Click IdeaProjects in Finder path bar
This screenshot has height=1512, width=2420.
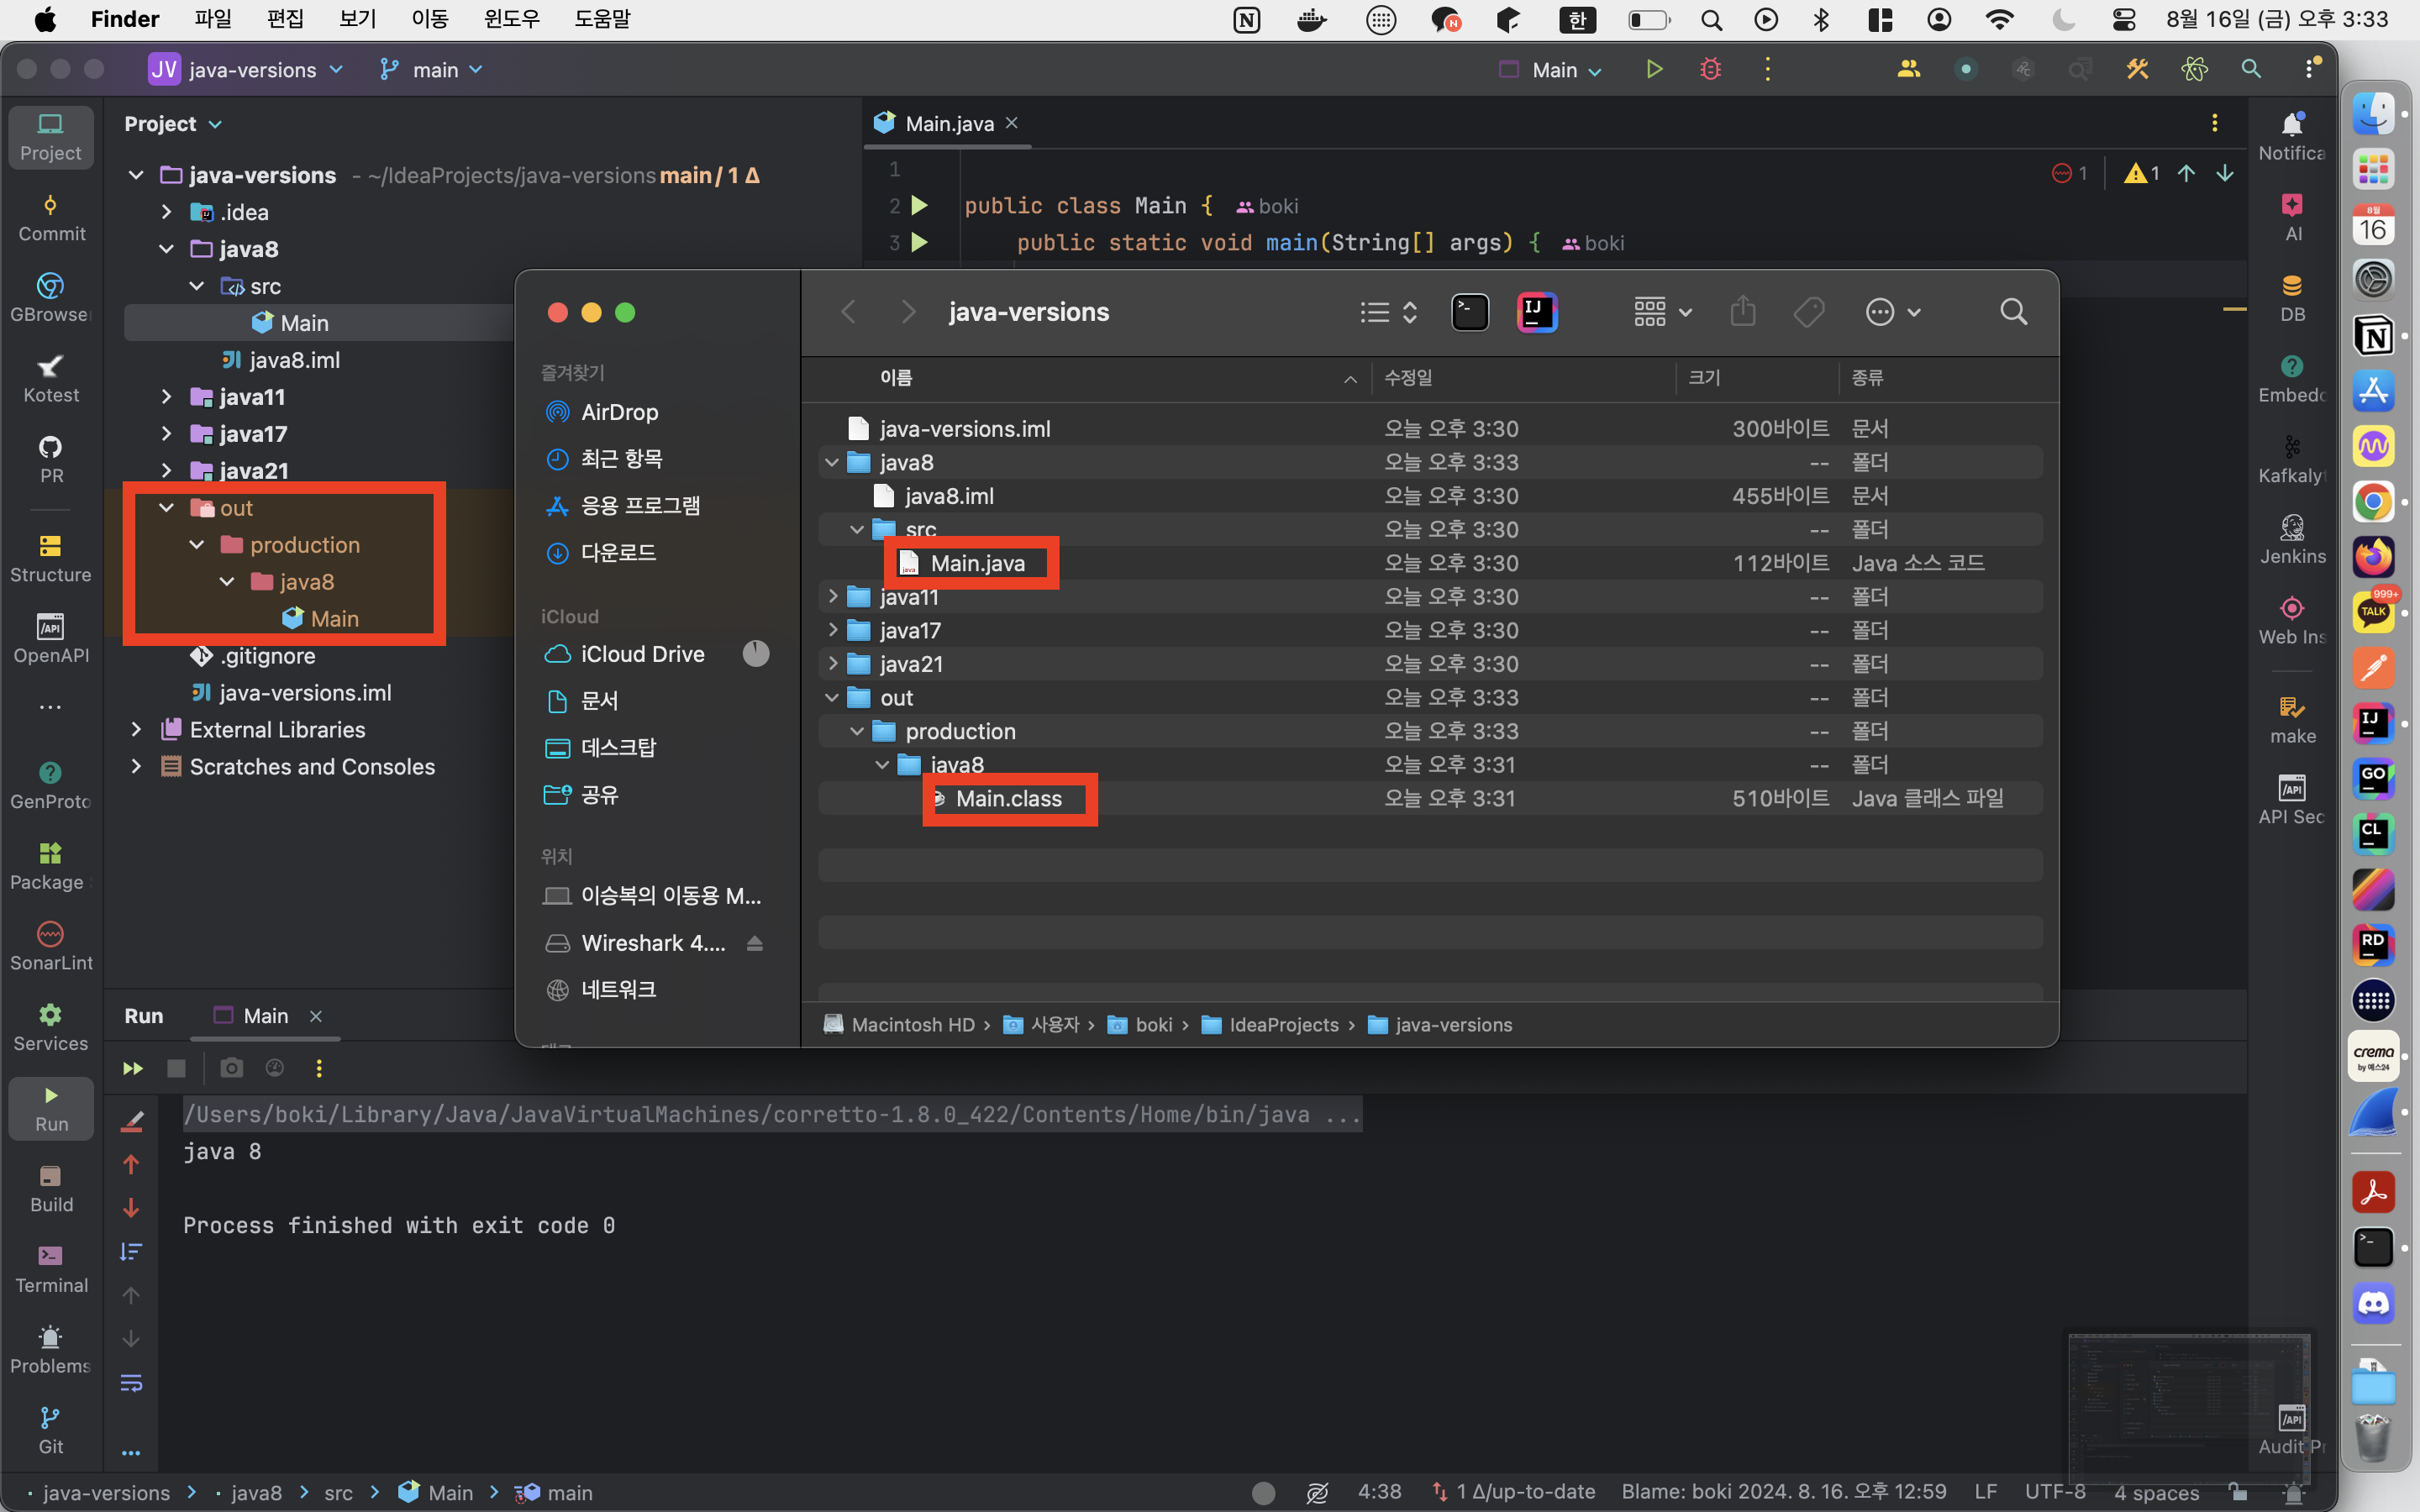coord(1283,1025)
